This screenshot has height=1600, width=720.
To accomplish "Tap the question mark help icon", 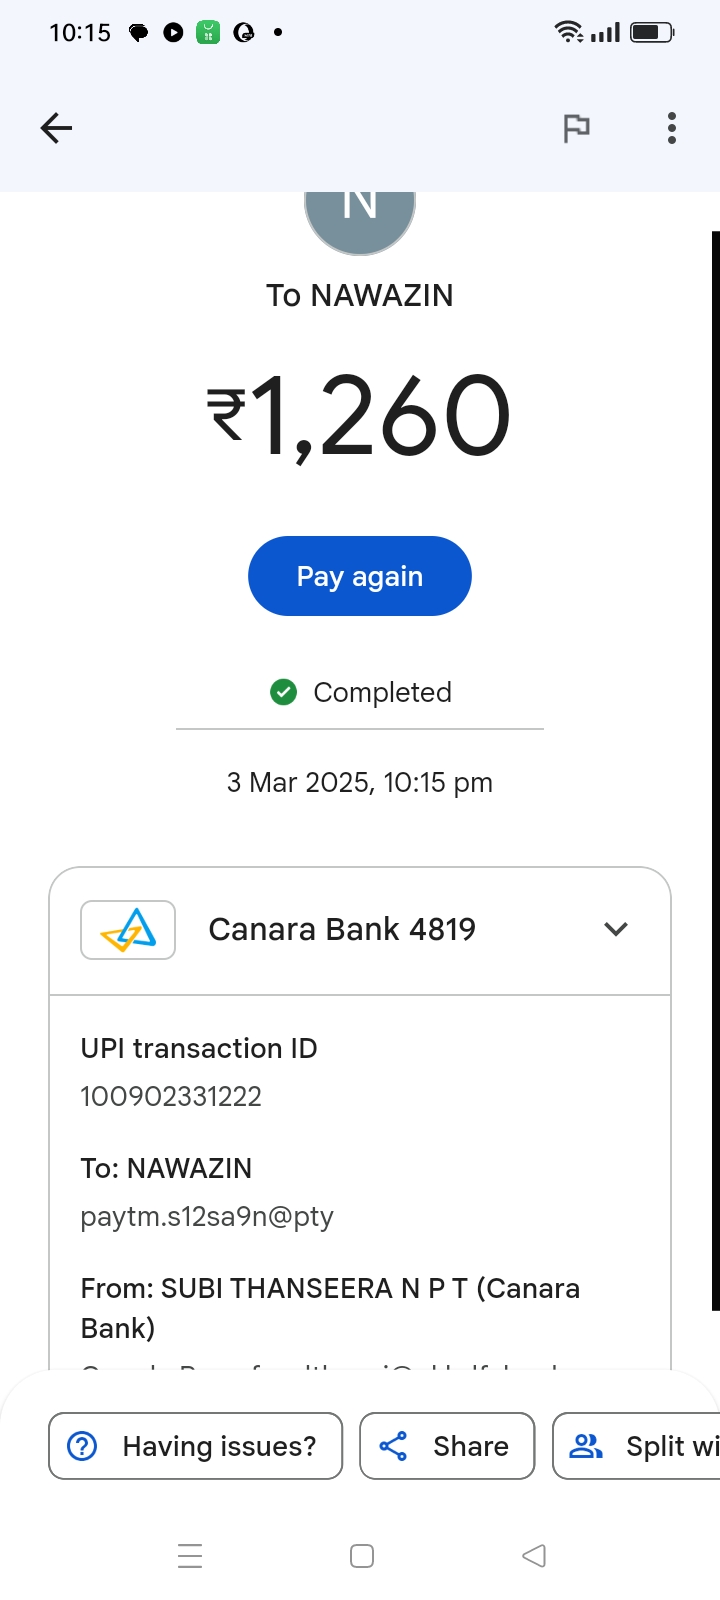I will (x=82, y=1446).
